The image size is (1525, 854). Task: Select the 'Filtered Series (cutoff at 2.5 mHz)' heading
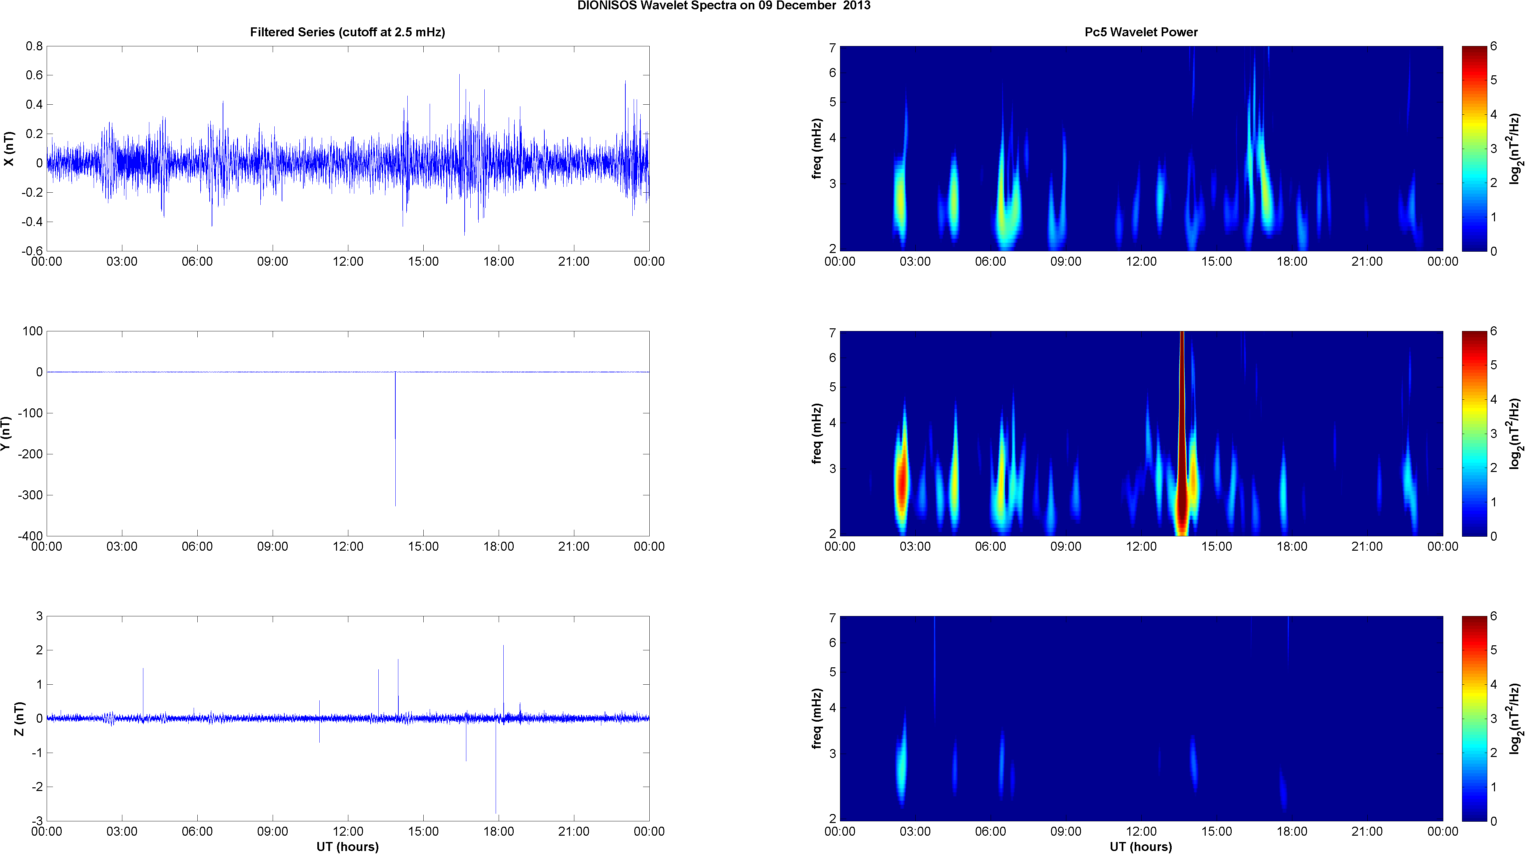[x=347, y=32]
